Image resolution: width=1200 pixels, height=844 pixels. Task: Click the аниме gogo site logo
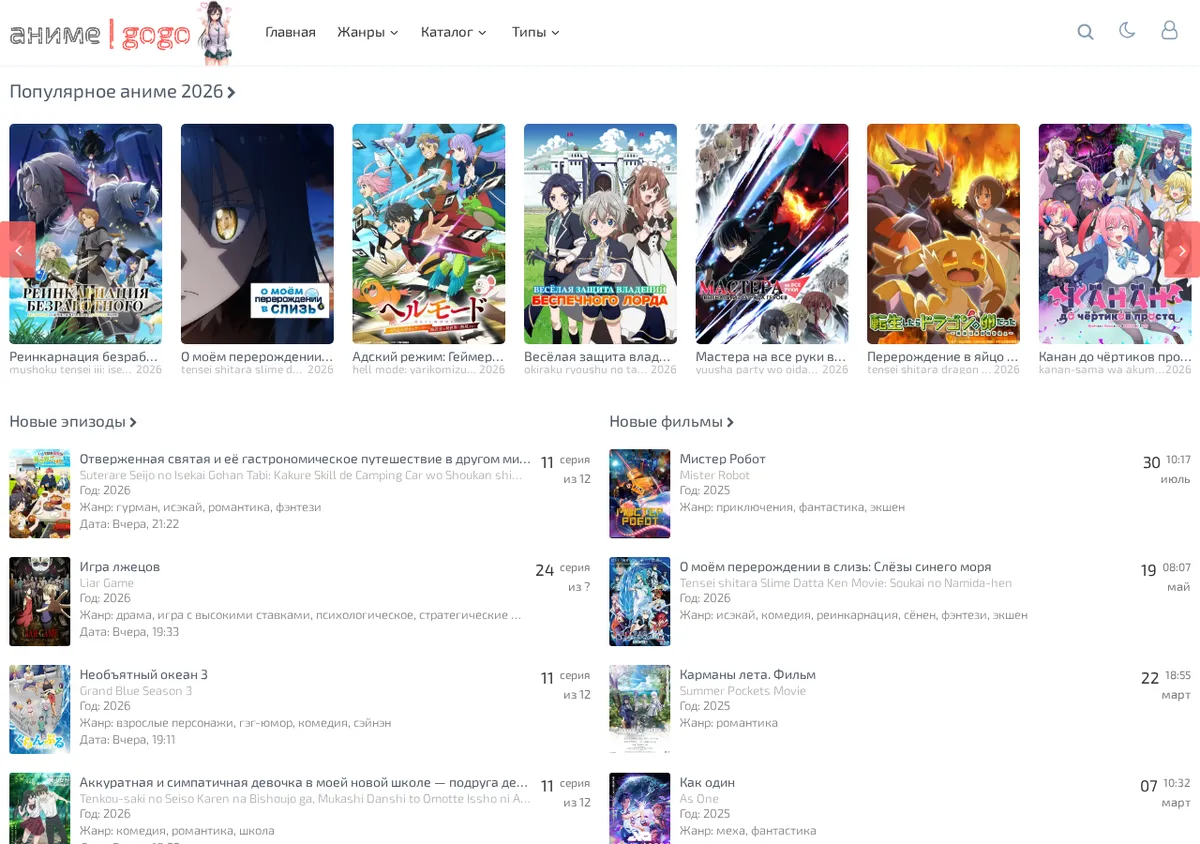[122, 33]
